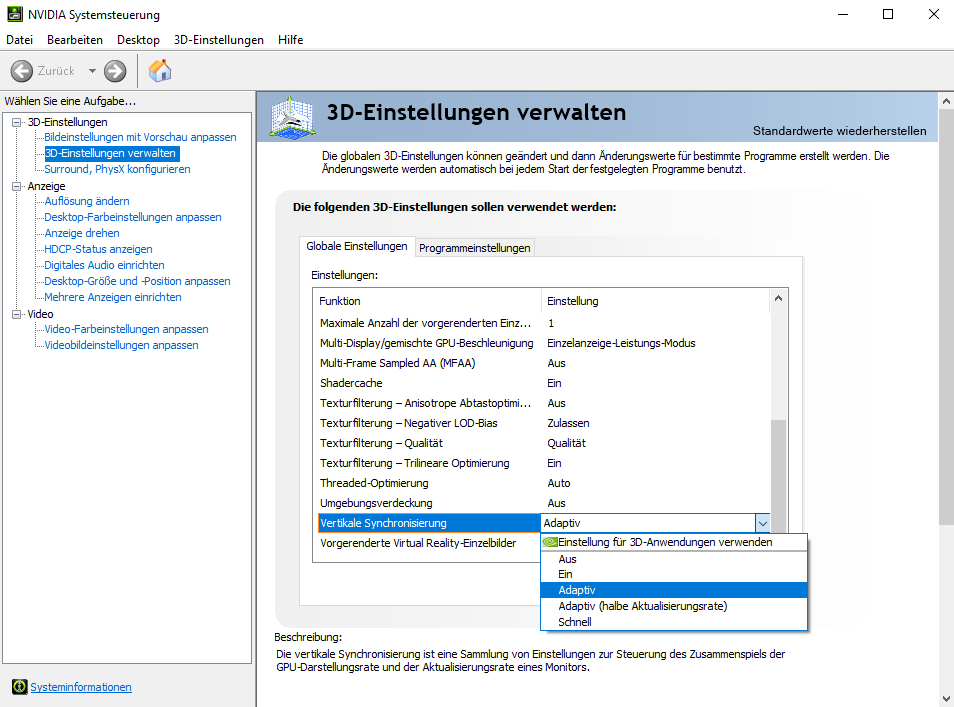Open Bildeinstellungen mit Vorschau anpassen
Image resolution: width=954 pixels, height=707 pixels.
tap(140, 137)
